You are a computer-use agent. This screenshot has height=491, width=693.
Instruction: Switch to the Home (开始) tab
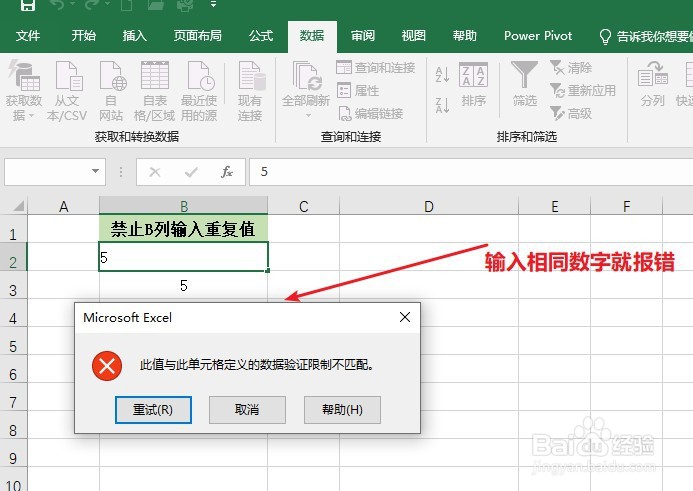click(84, 36)
